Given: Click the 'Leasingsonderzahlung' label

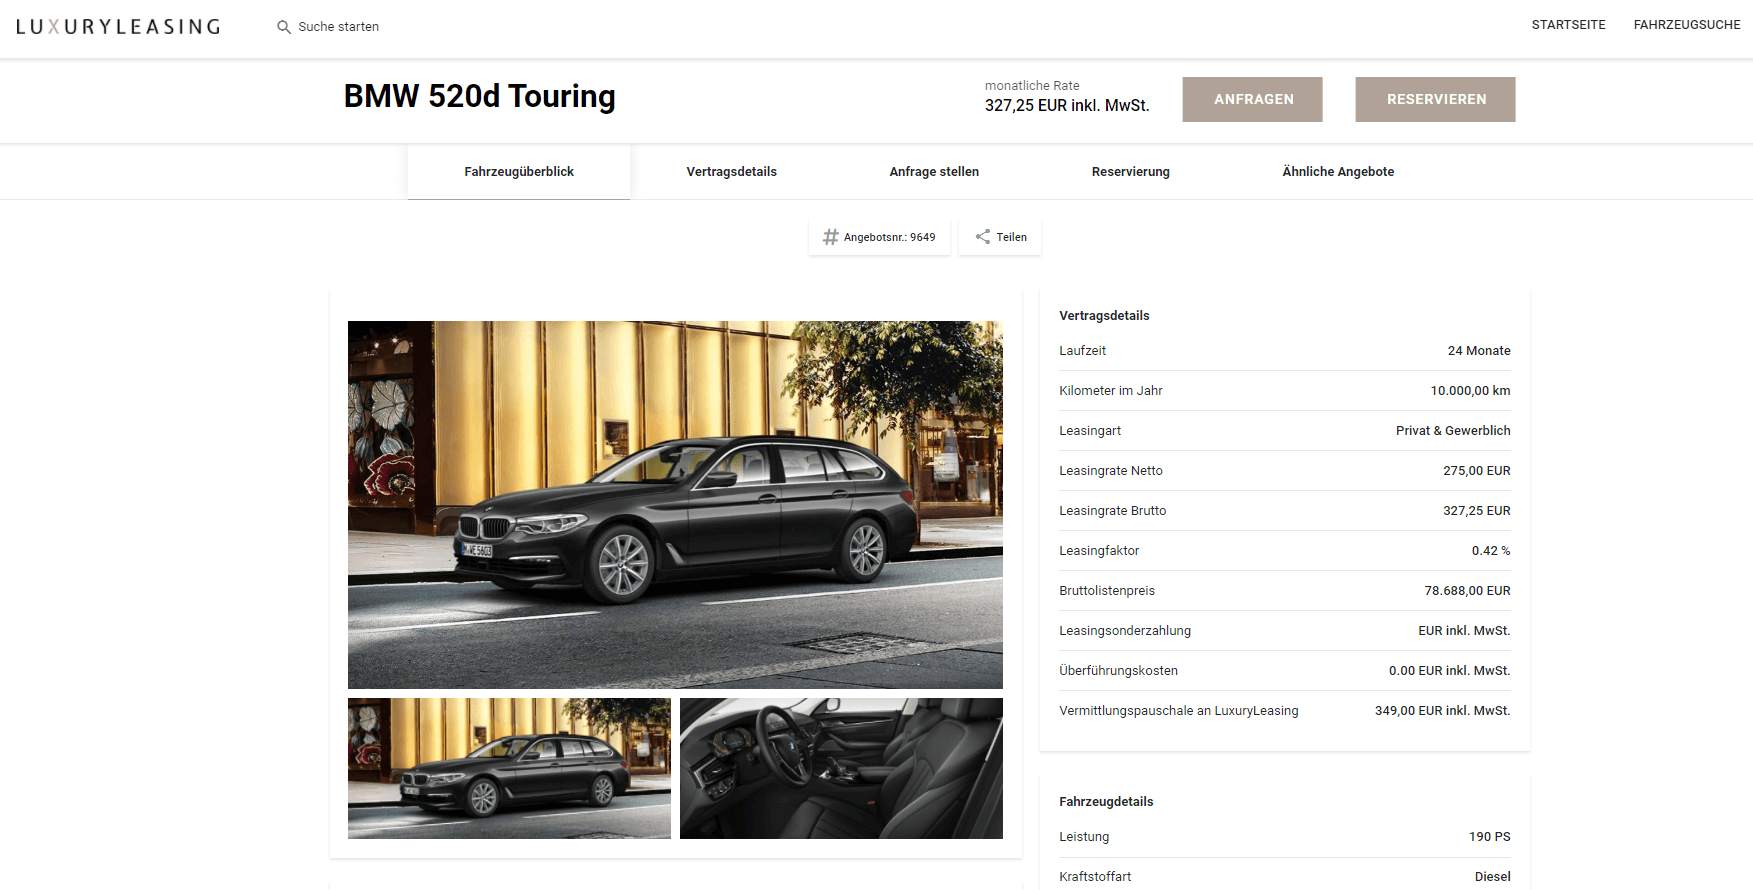Looking at the screenshot, I should pyautogui.click(x=1125, y=631).
